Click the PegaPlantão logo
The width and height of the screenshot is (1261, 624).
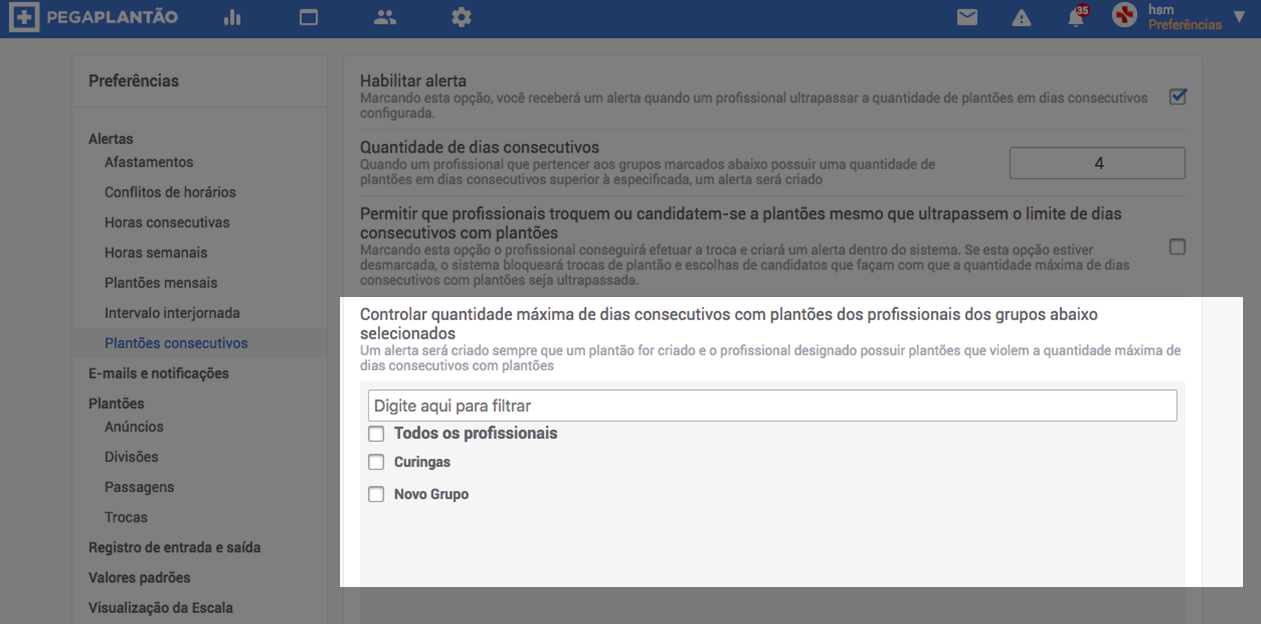point(93,17)
